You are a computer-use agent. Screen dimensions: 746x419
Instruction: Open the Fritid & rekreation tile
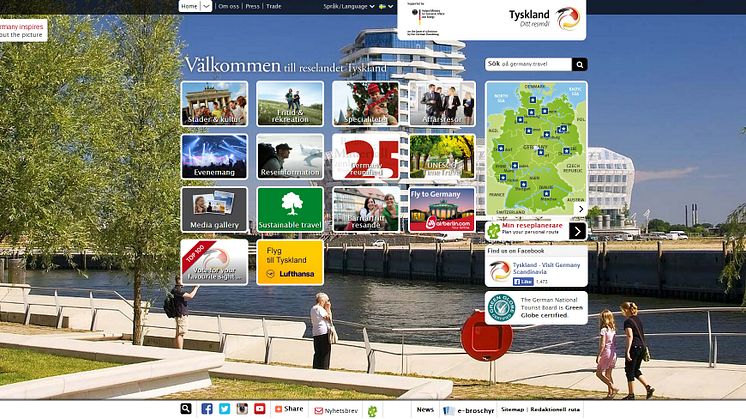[290, 104]
